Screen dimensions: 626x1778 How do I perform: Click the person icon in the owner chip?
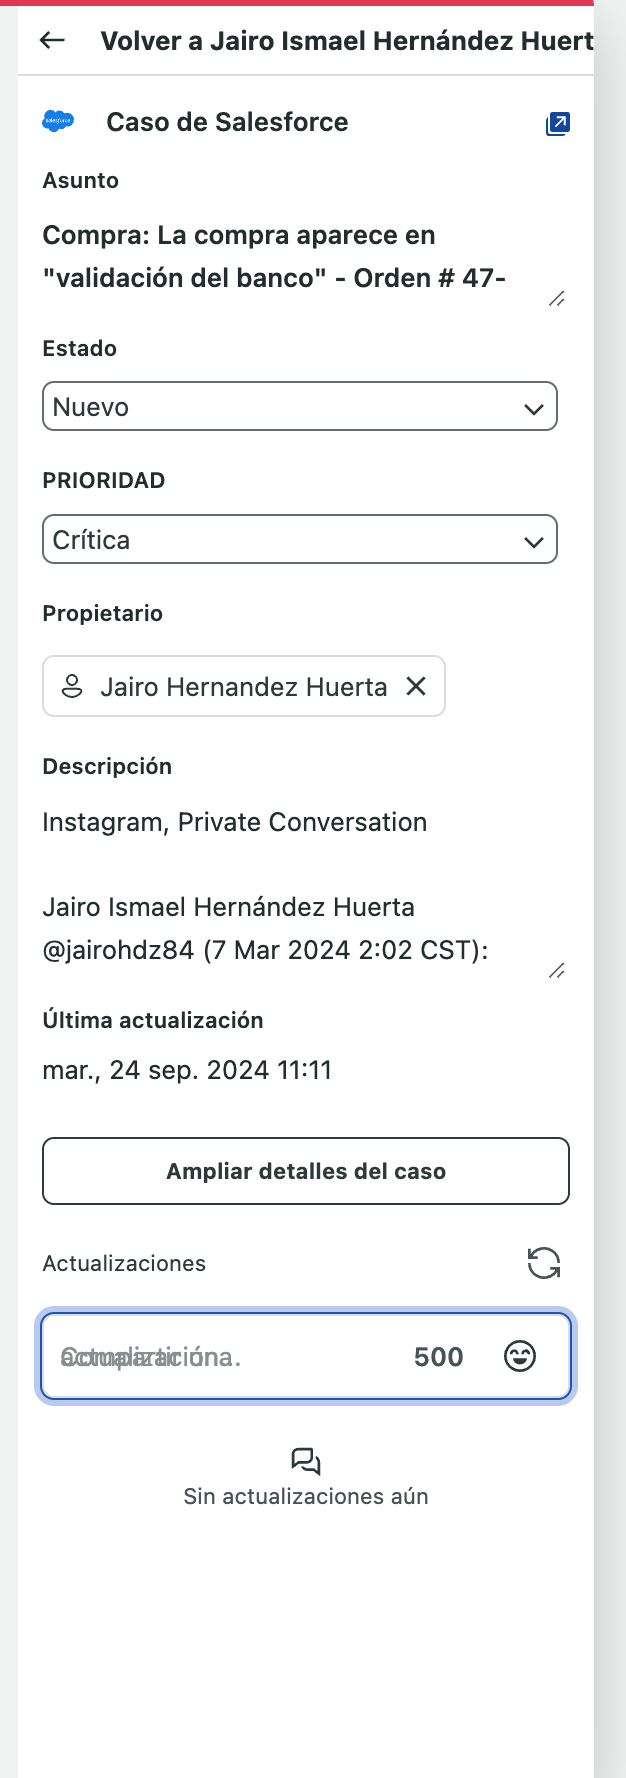click(72, 686)
